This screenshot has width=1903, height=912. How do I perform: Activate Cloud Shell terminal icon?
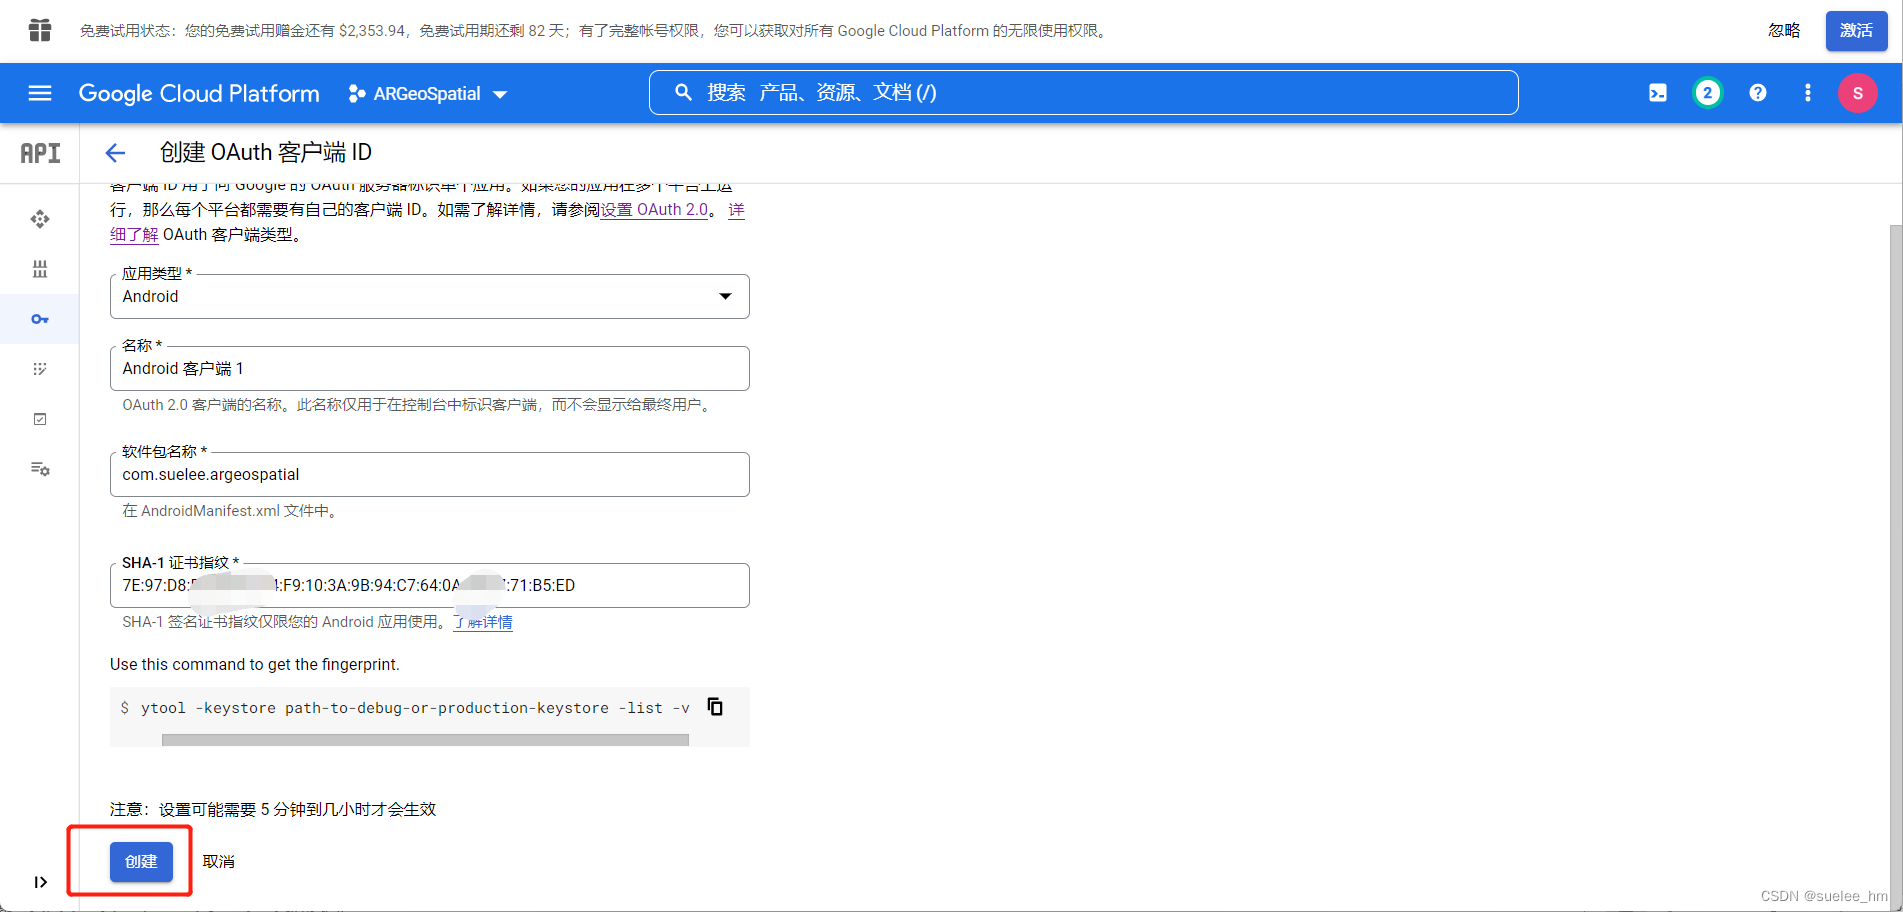click(x=1658, y=93)
